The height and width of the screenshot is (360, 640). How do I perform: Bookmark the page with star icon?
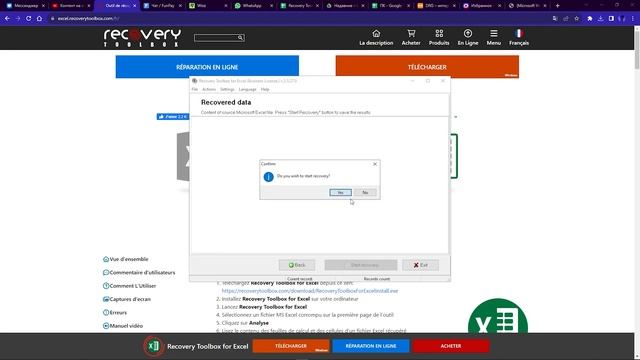pyautogui.click(x=576, y=18)
